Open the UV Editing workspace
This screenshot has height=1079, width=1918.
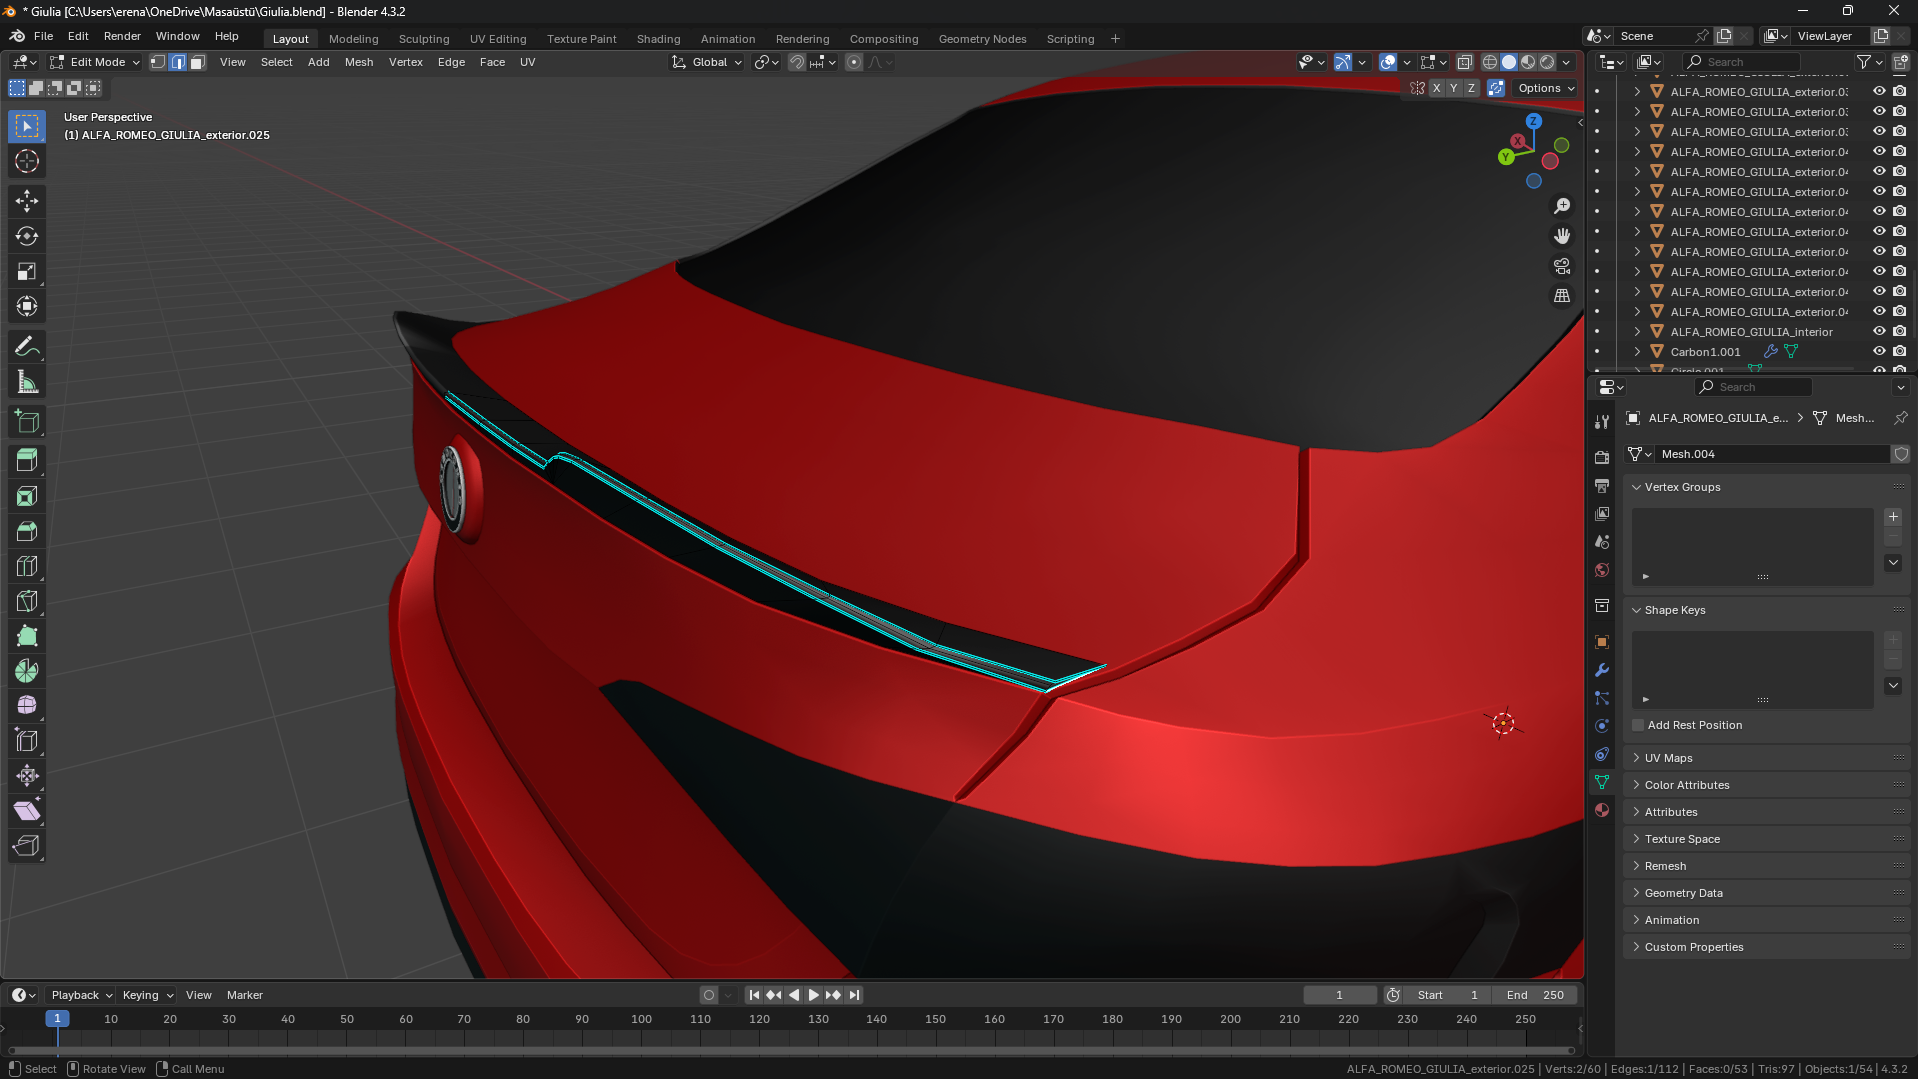pos(498,39)
